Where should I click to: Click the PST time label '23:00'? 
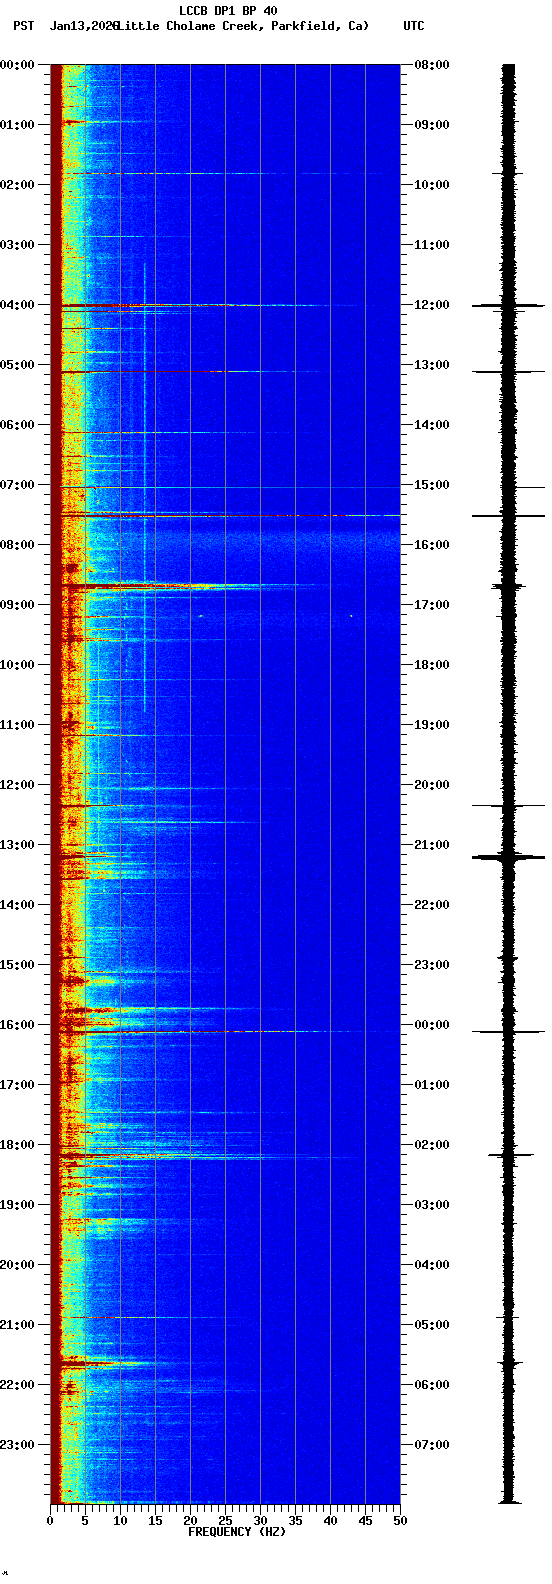17,1445
